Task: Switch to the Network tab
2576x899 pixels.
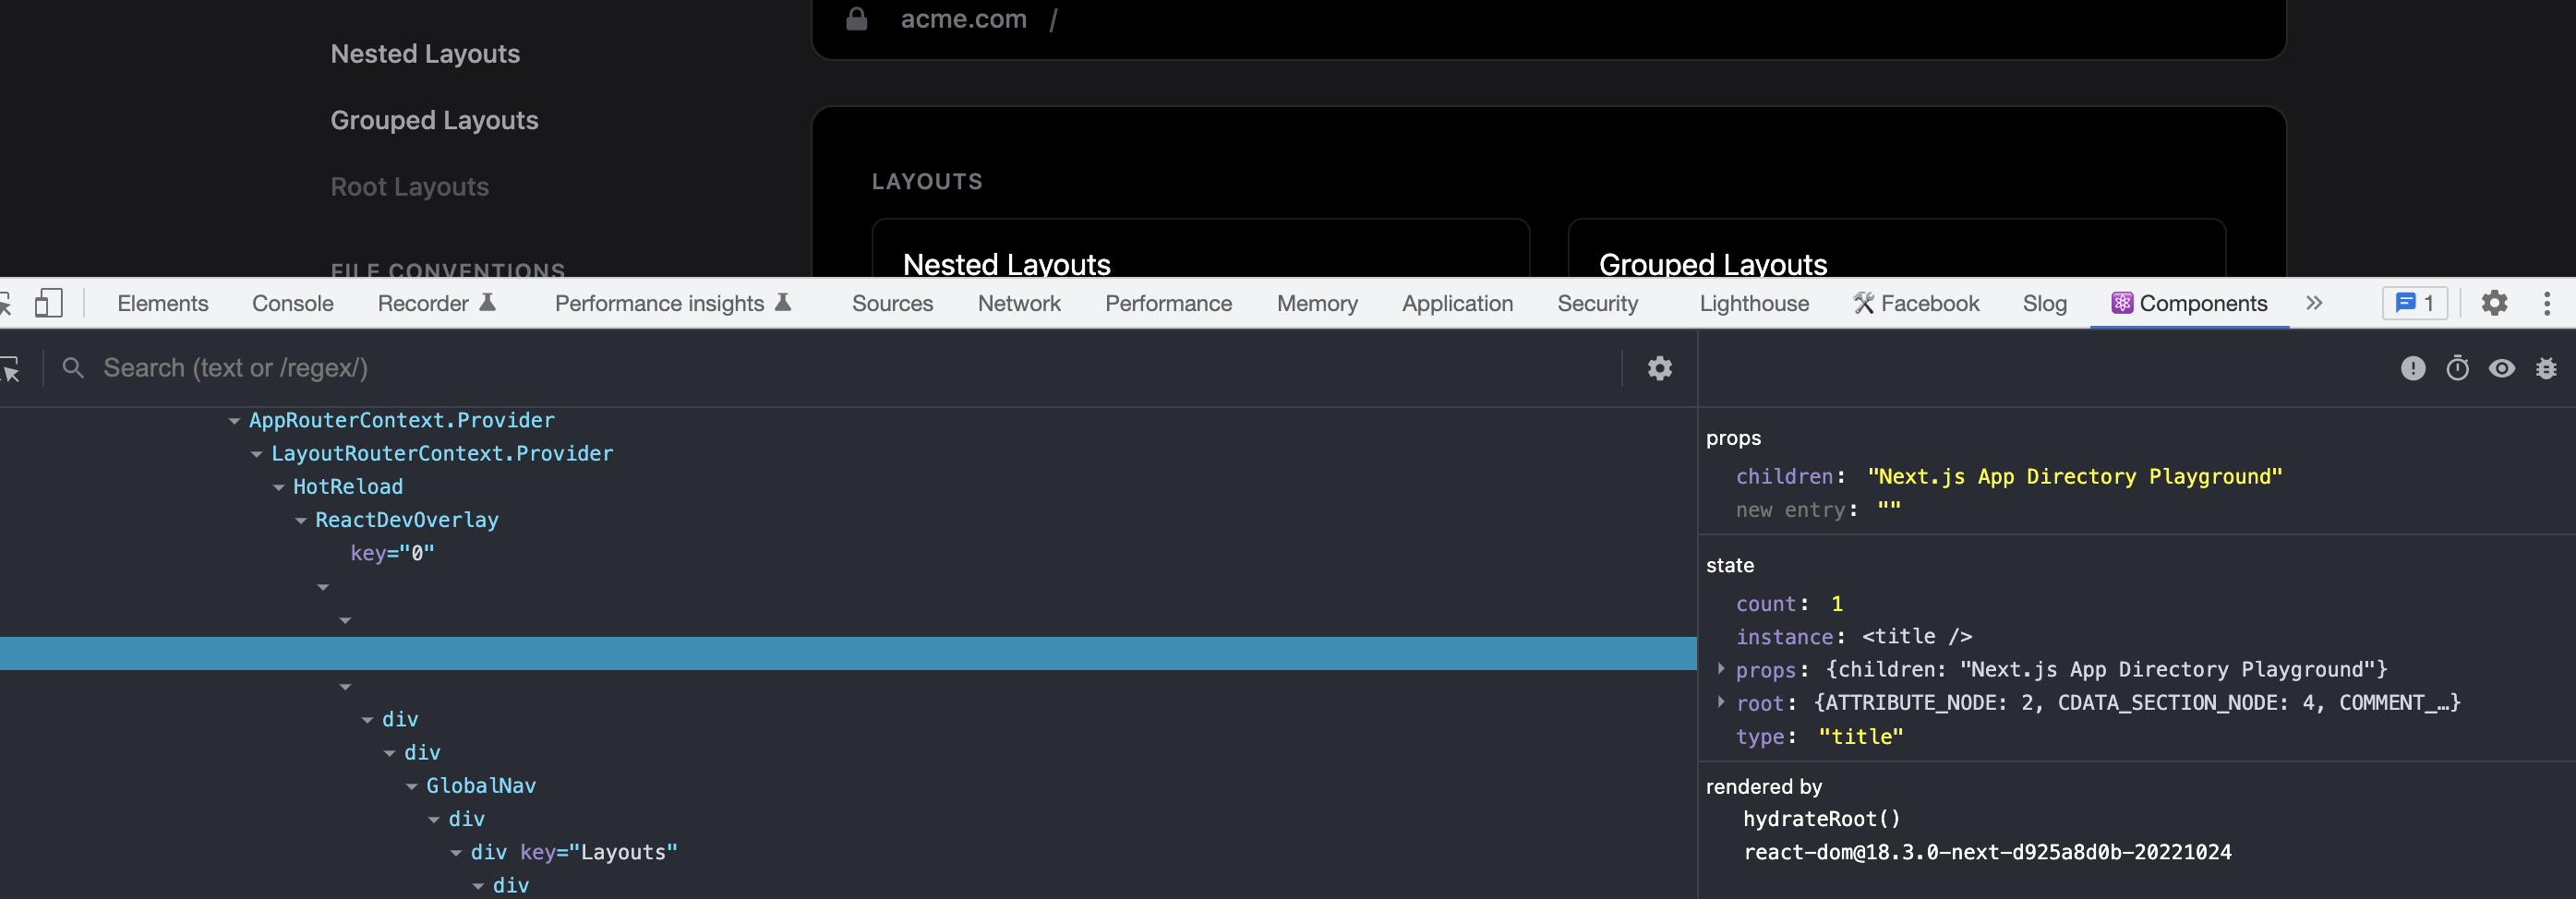Action: coord(1019,303)
